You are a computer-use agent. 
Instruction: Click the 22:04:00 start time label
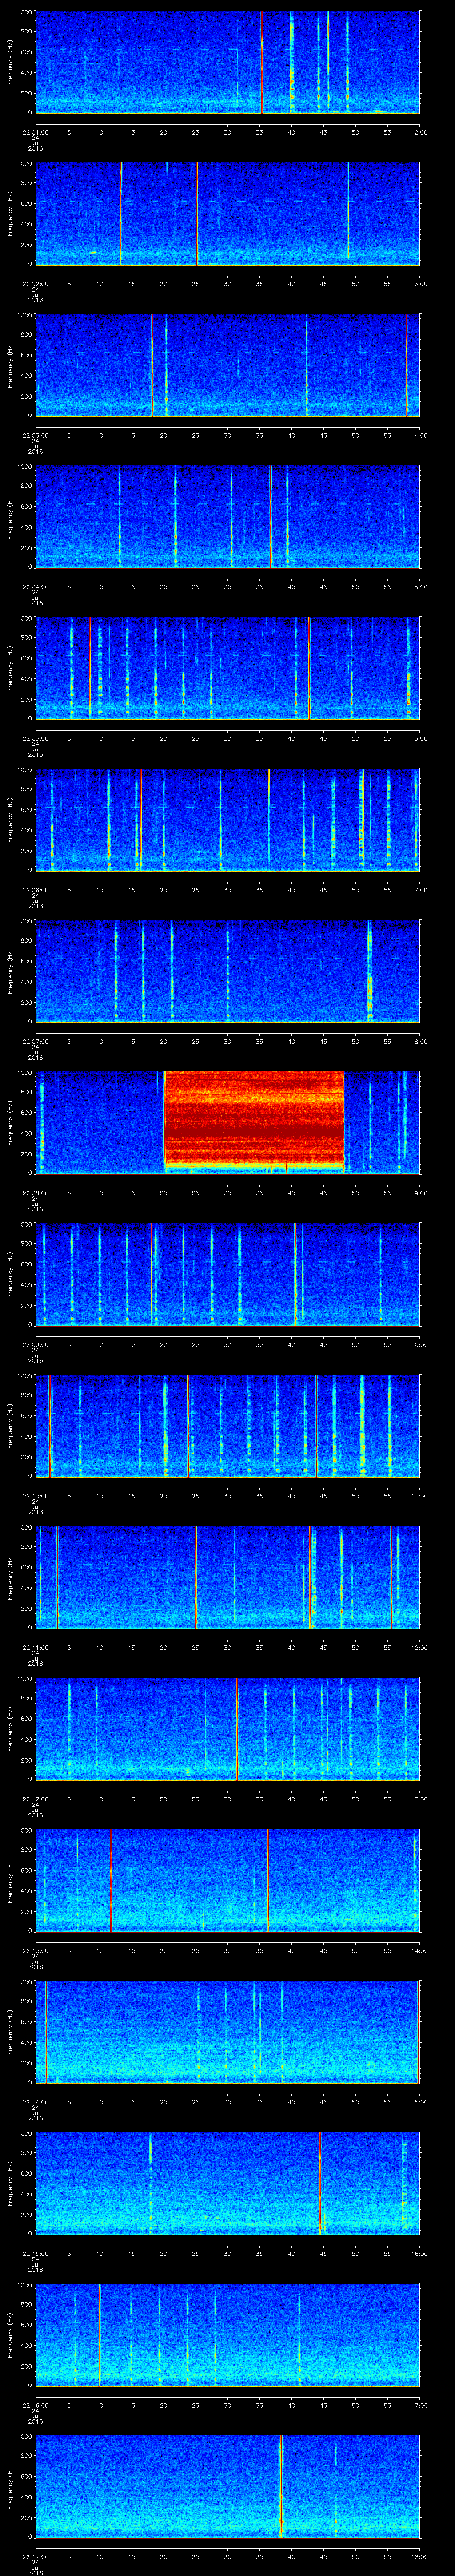(x=35, y=587)
